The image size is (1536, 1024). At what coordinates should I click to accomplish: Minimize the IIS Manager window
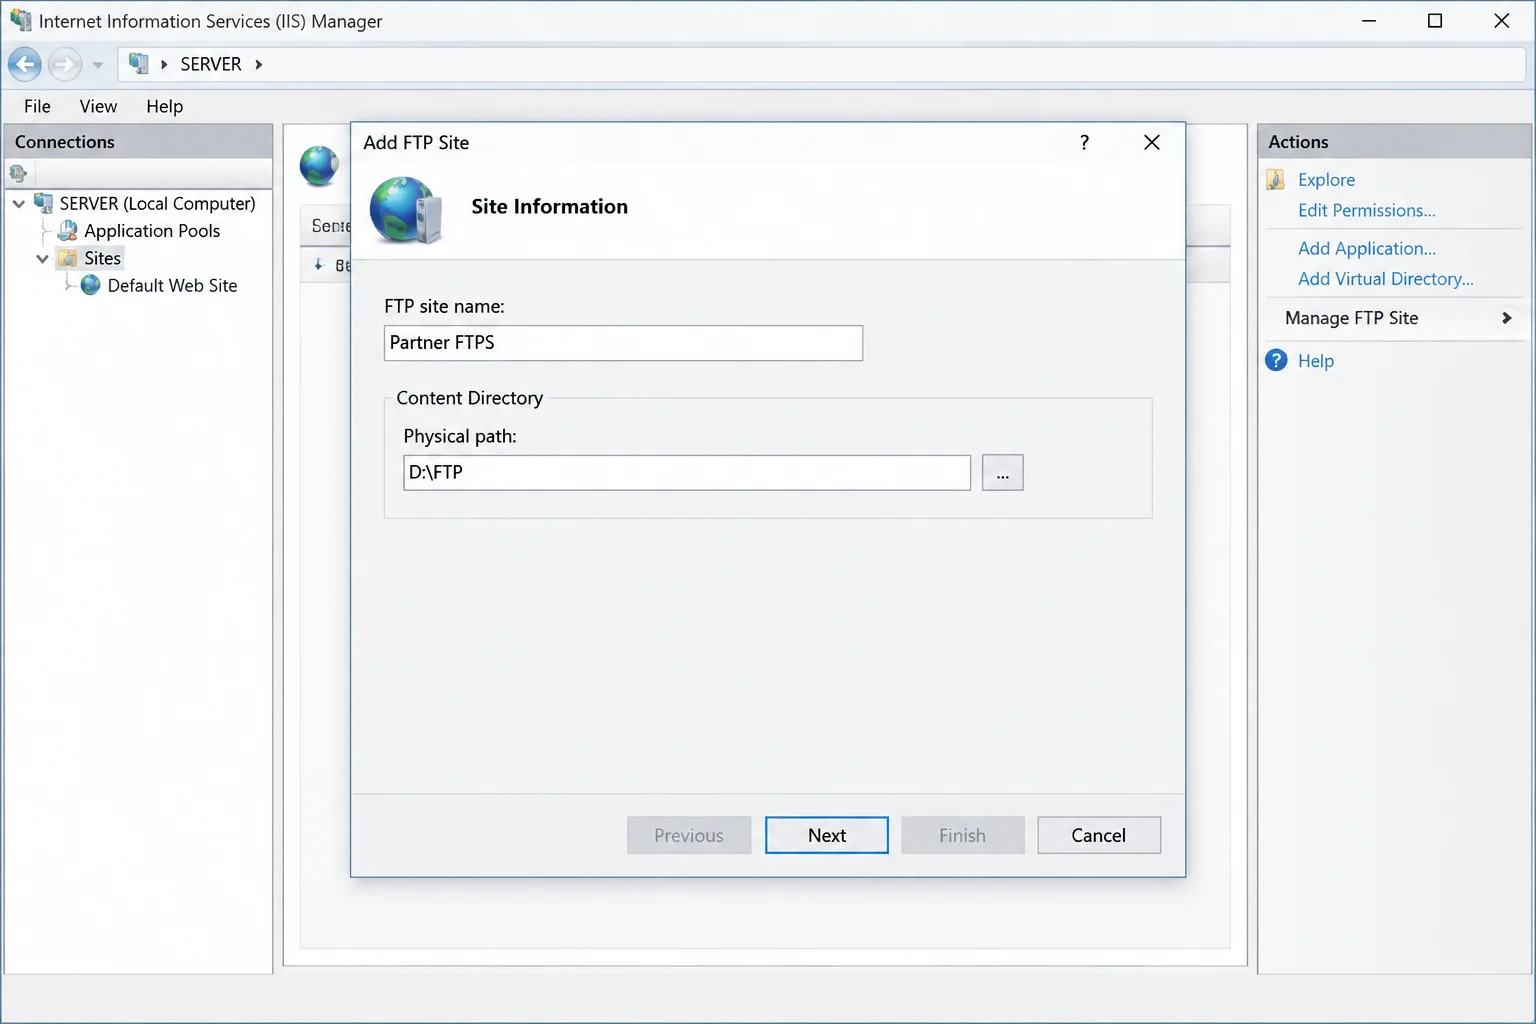(1369, 21)
